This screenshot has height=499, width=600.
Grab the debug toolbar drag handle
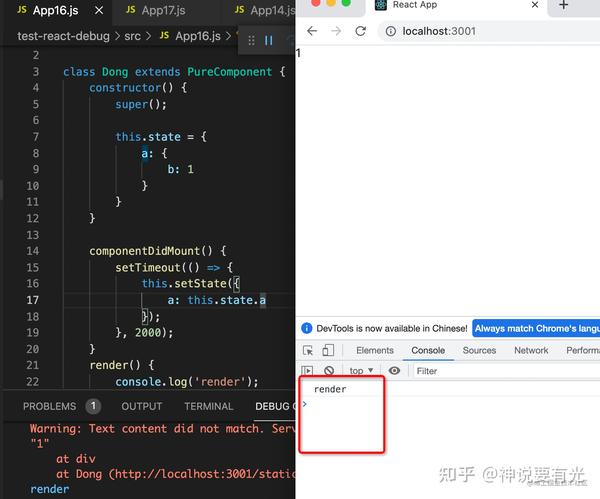coord(251,40)
